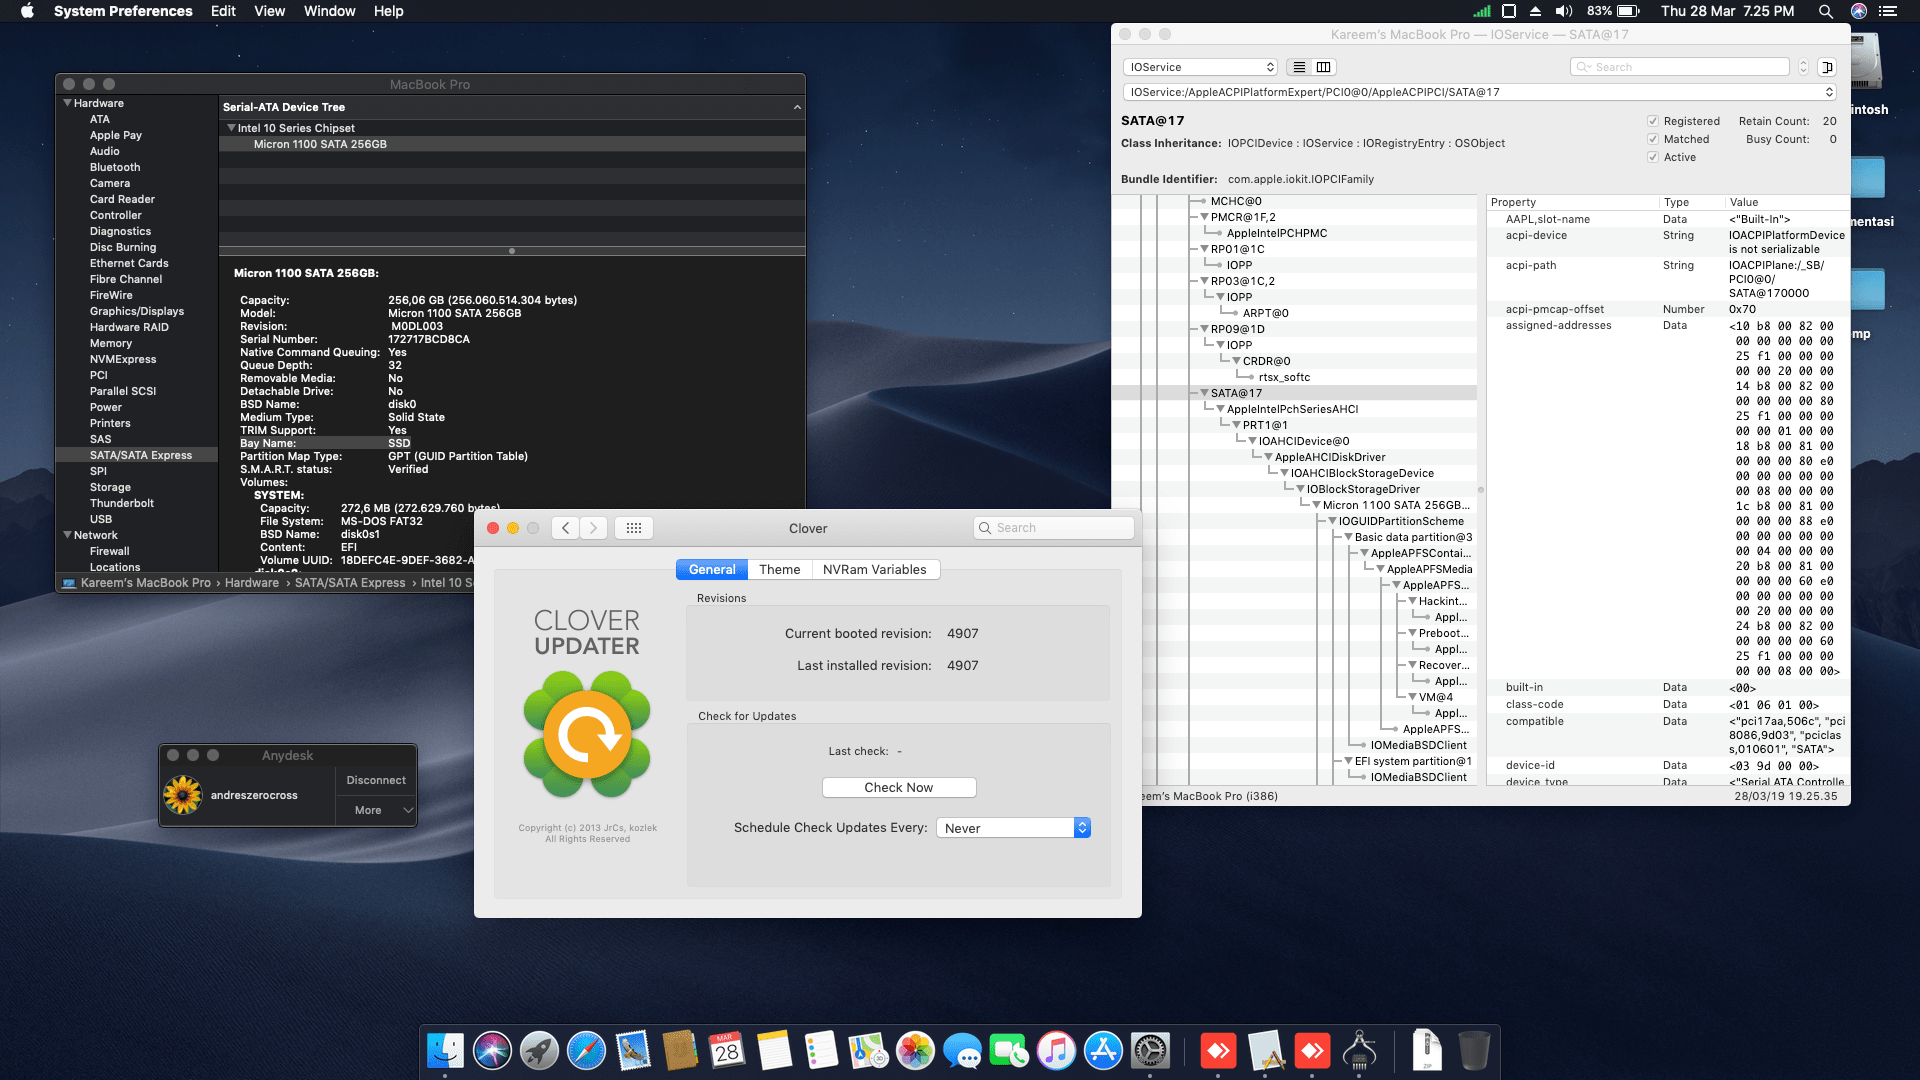The height and width of the screenshot is (1080, 1920).
Task: Switch IORegistryExplorer to column view icon
Action: coord(1323,67)
